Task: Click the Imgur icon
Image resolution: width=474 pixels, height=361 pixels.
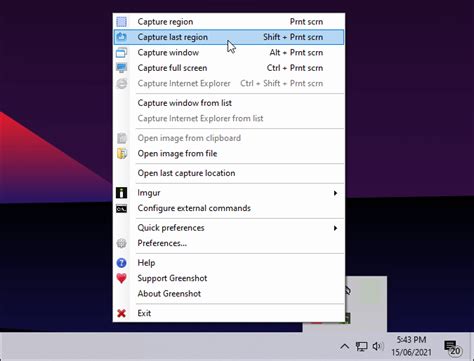Action: point(121,193)
